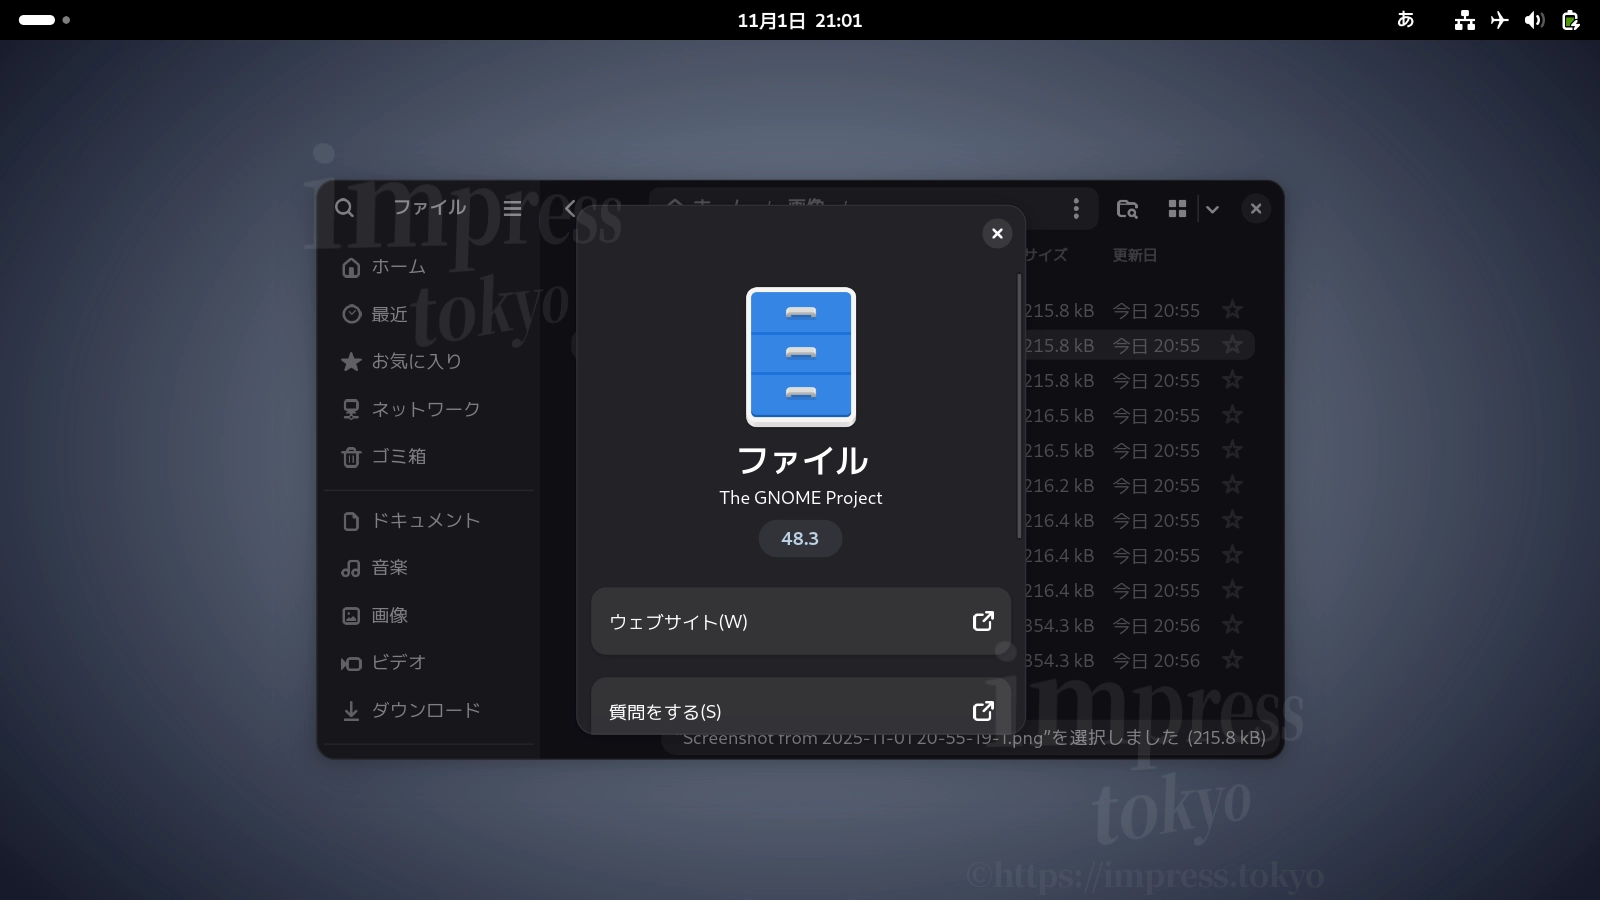Toggle the star on the highlighted 215.8 kB row
The height and width of the screenshot is (900, 1600).
click(1232, 345)
